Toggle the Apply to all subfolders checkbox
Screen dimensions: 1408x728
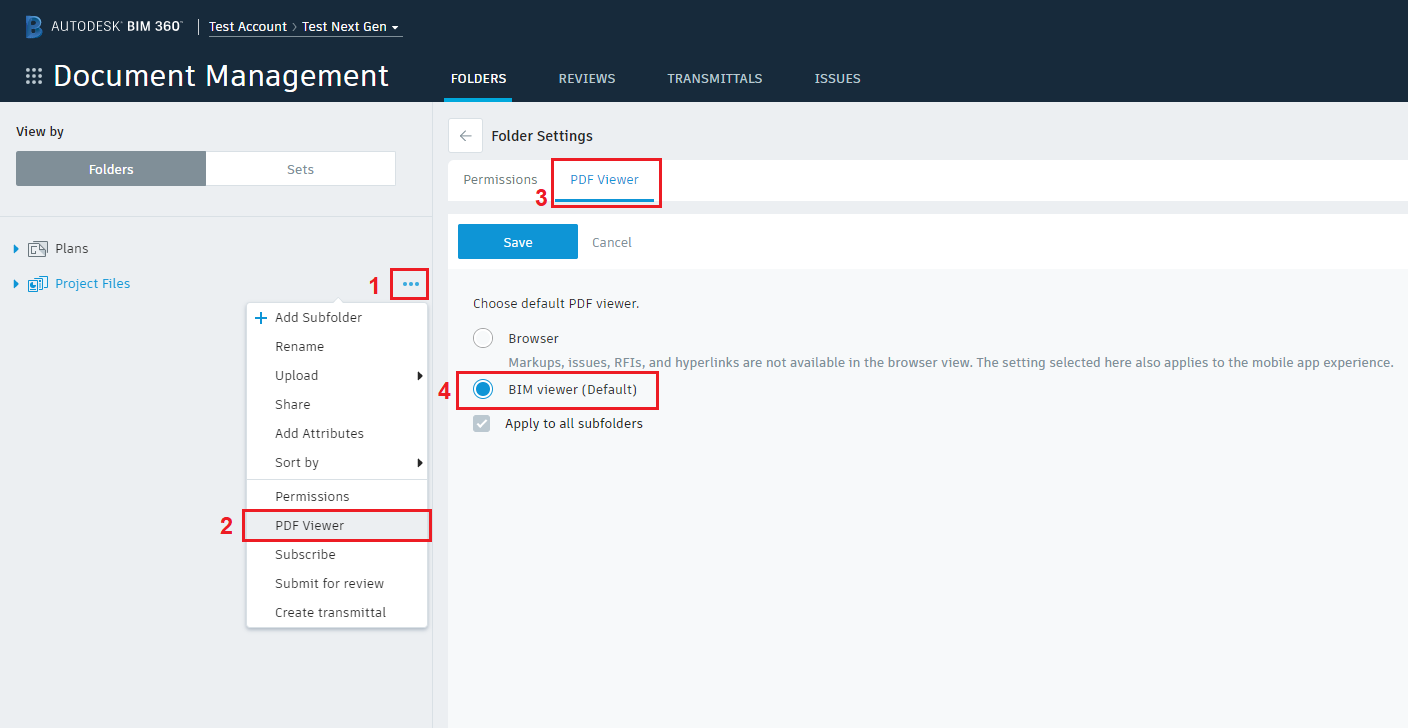point(482,424)
